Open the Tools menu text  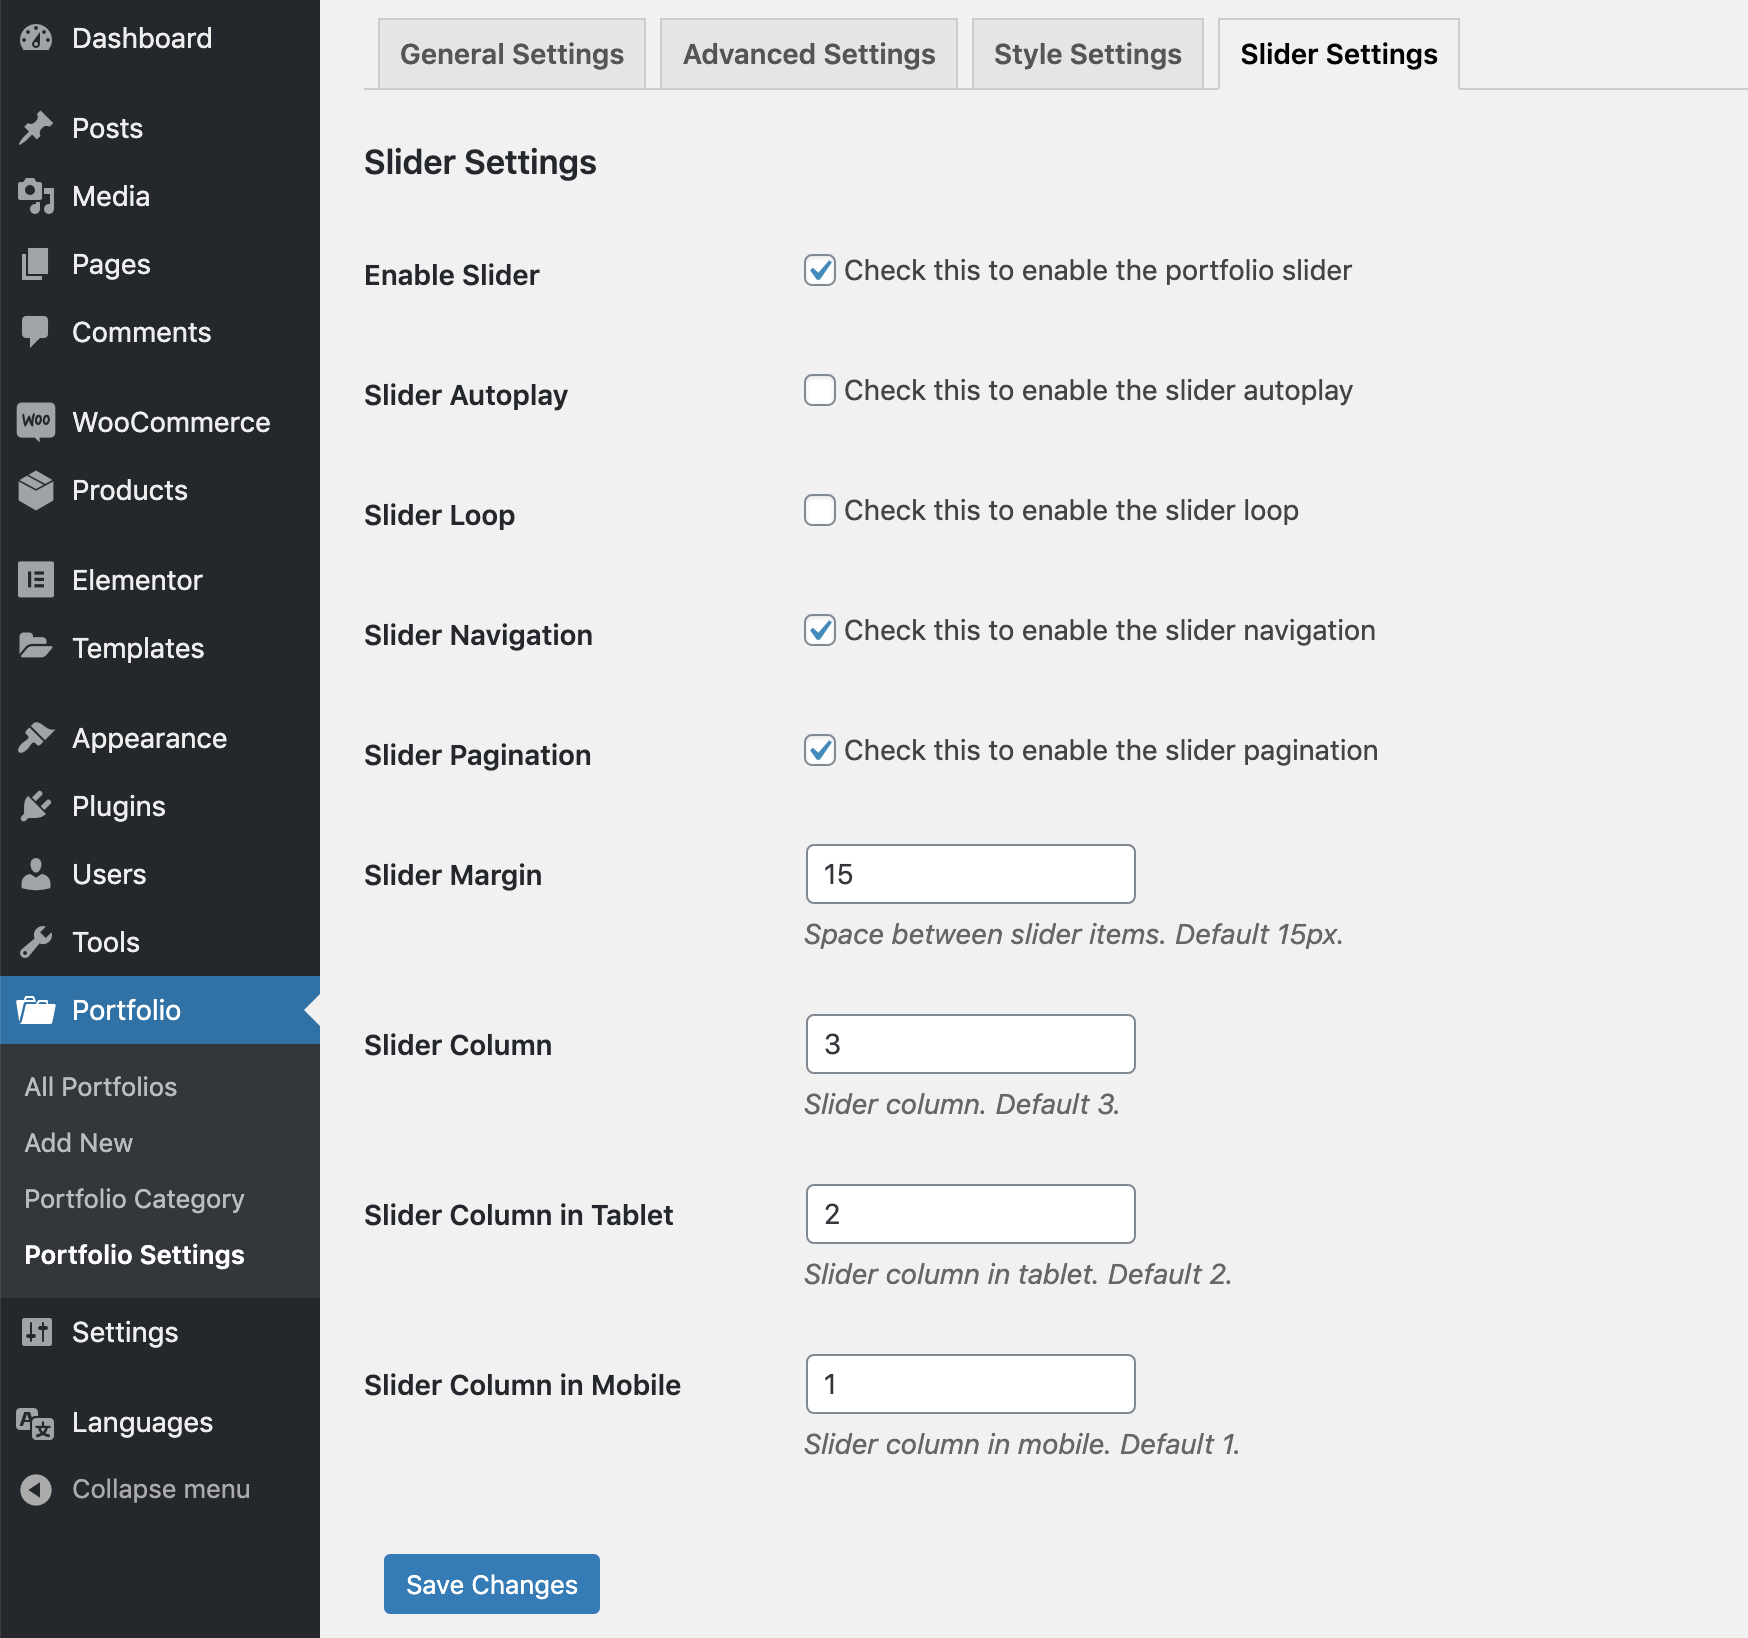click(106, 942)
